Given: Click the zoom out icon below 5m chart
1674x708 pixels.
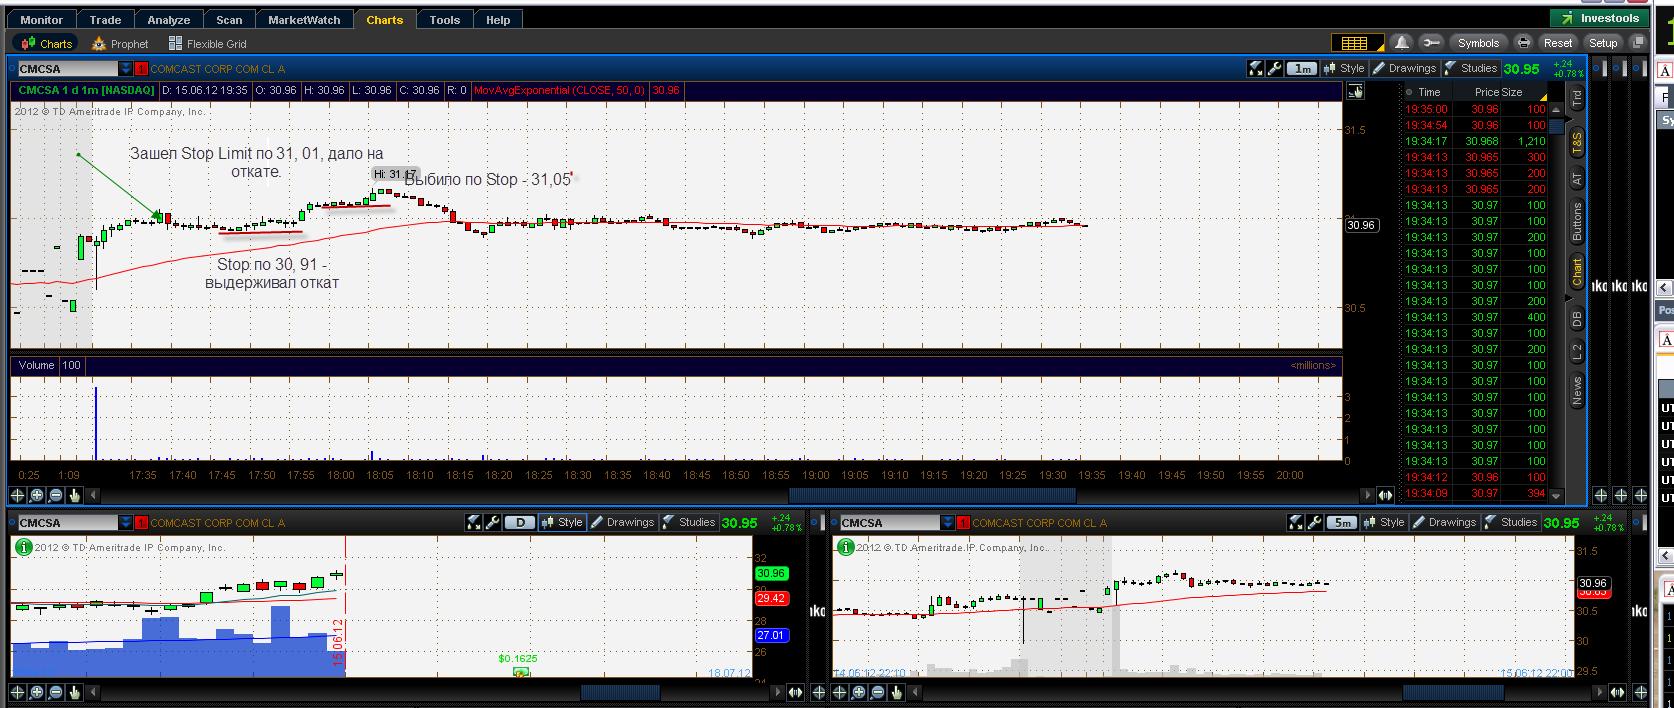Looking at the screenshot, I should pos(878,692).
